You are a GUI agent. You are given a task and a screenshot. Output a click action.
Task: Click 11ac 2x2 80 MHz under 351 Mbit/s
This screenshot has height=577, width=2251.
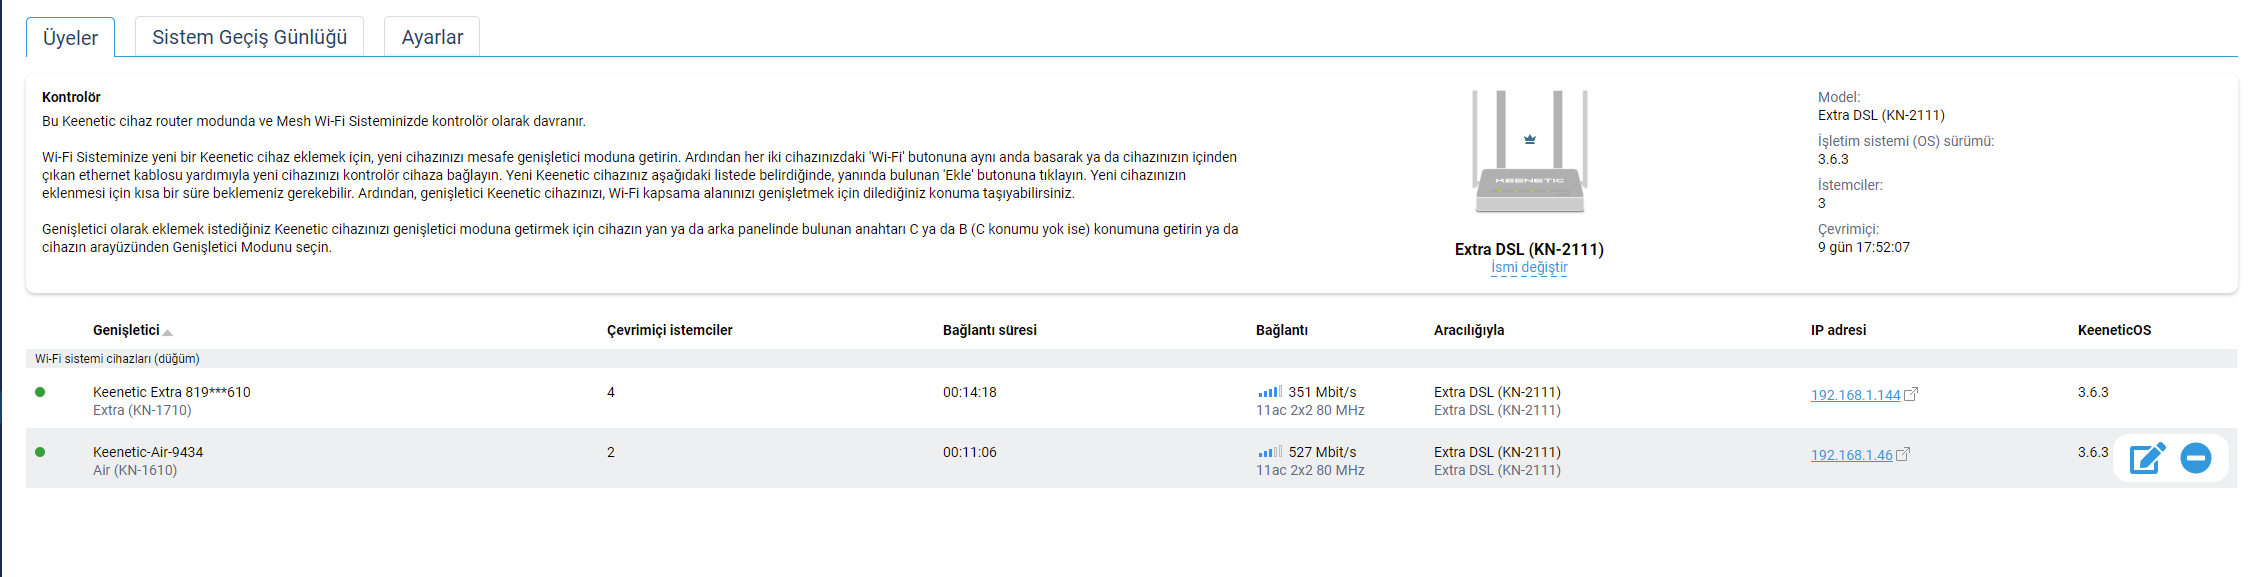pos(1310,410)
